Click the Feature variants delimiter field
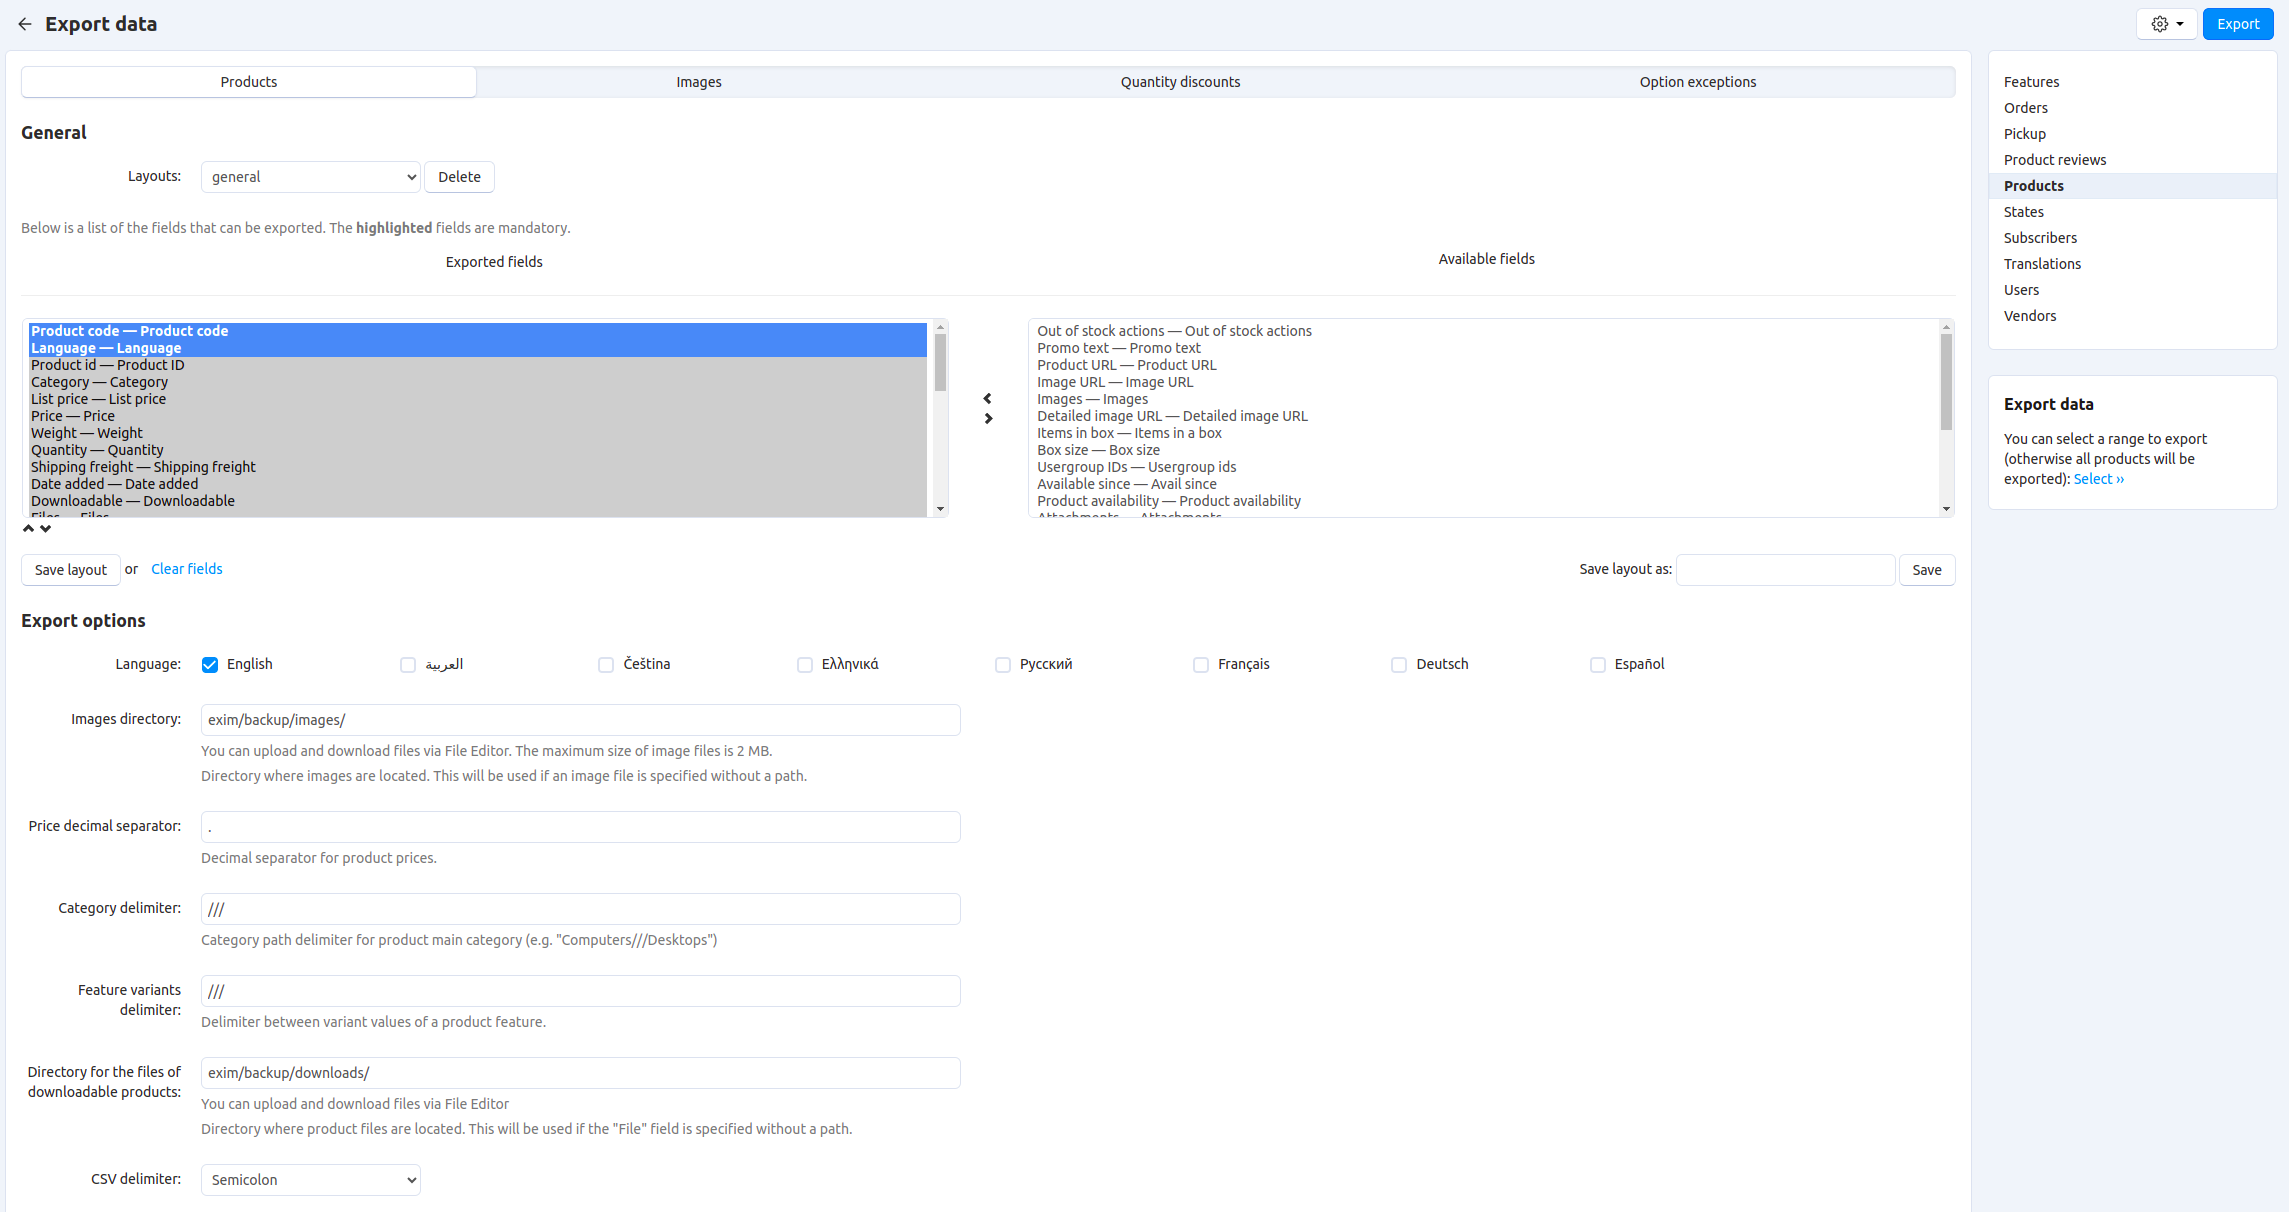Screen dimensions: 2289x1212 [x=580, y=991]
